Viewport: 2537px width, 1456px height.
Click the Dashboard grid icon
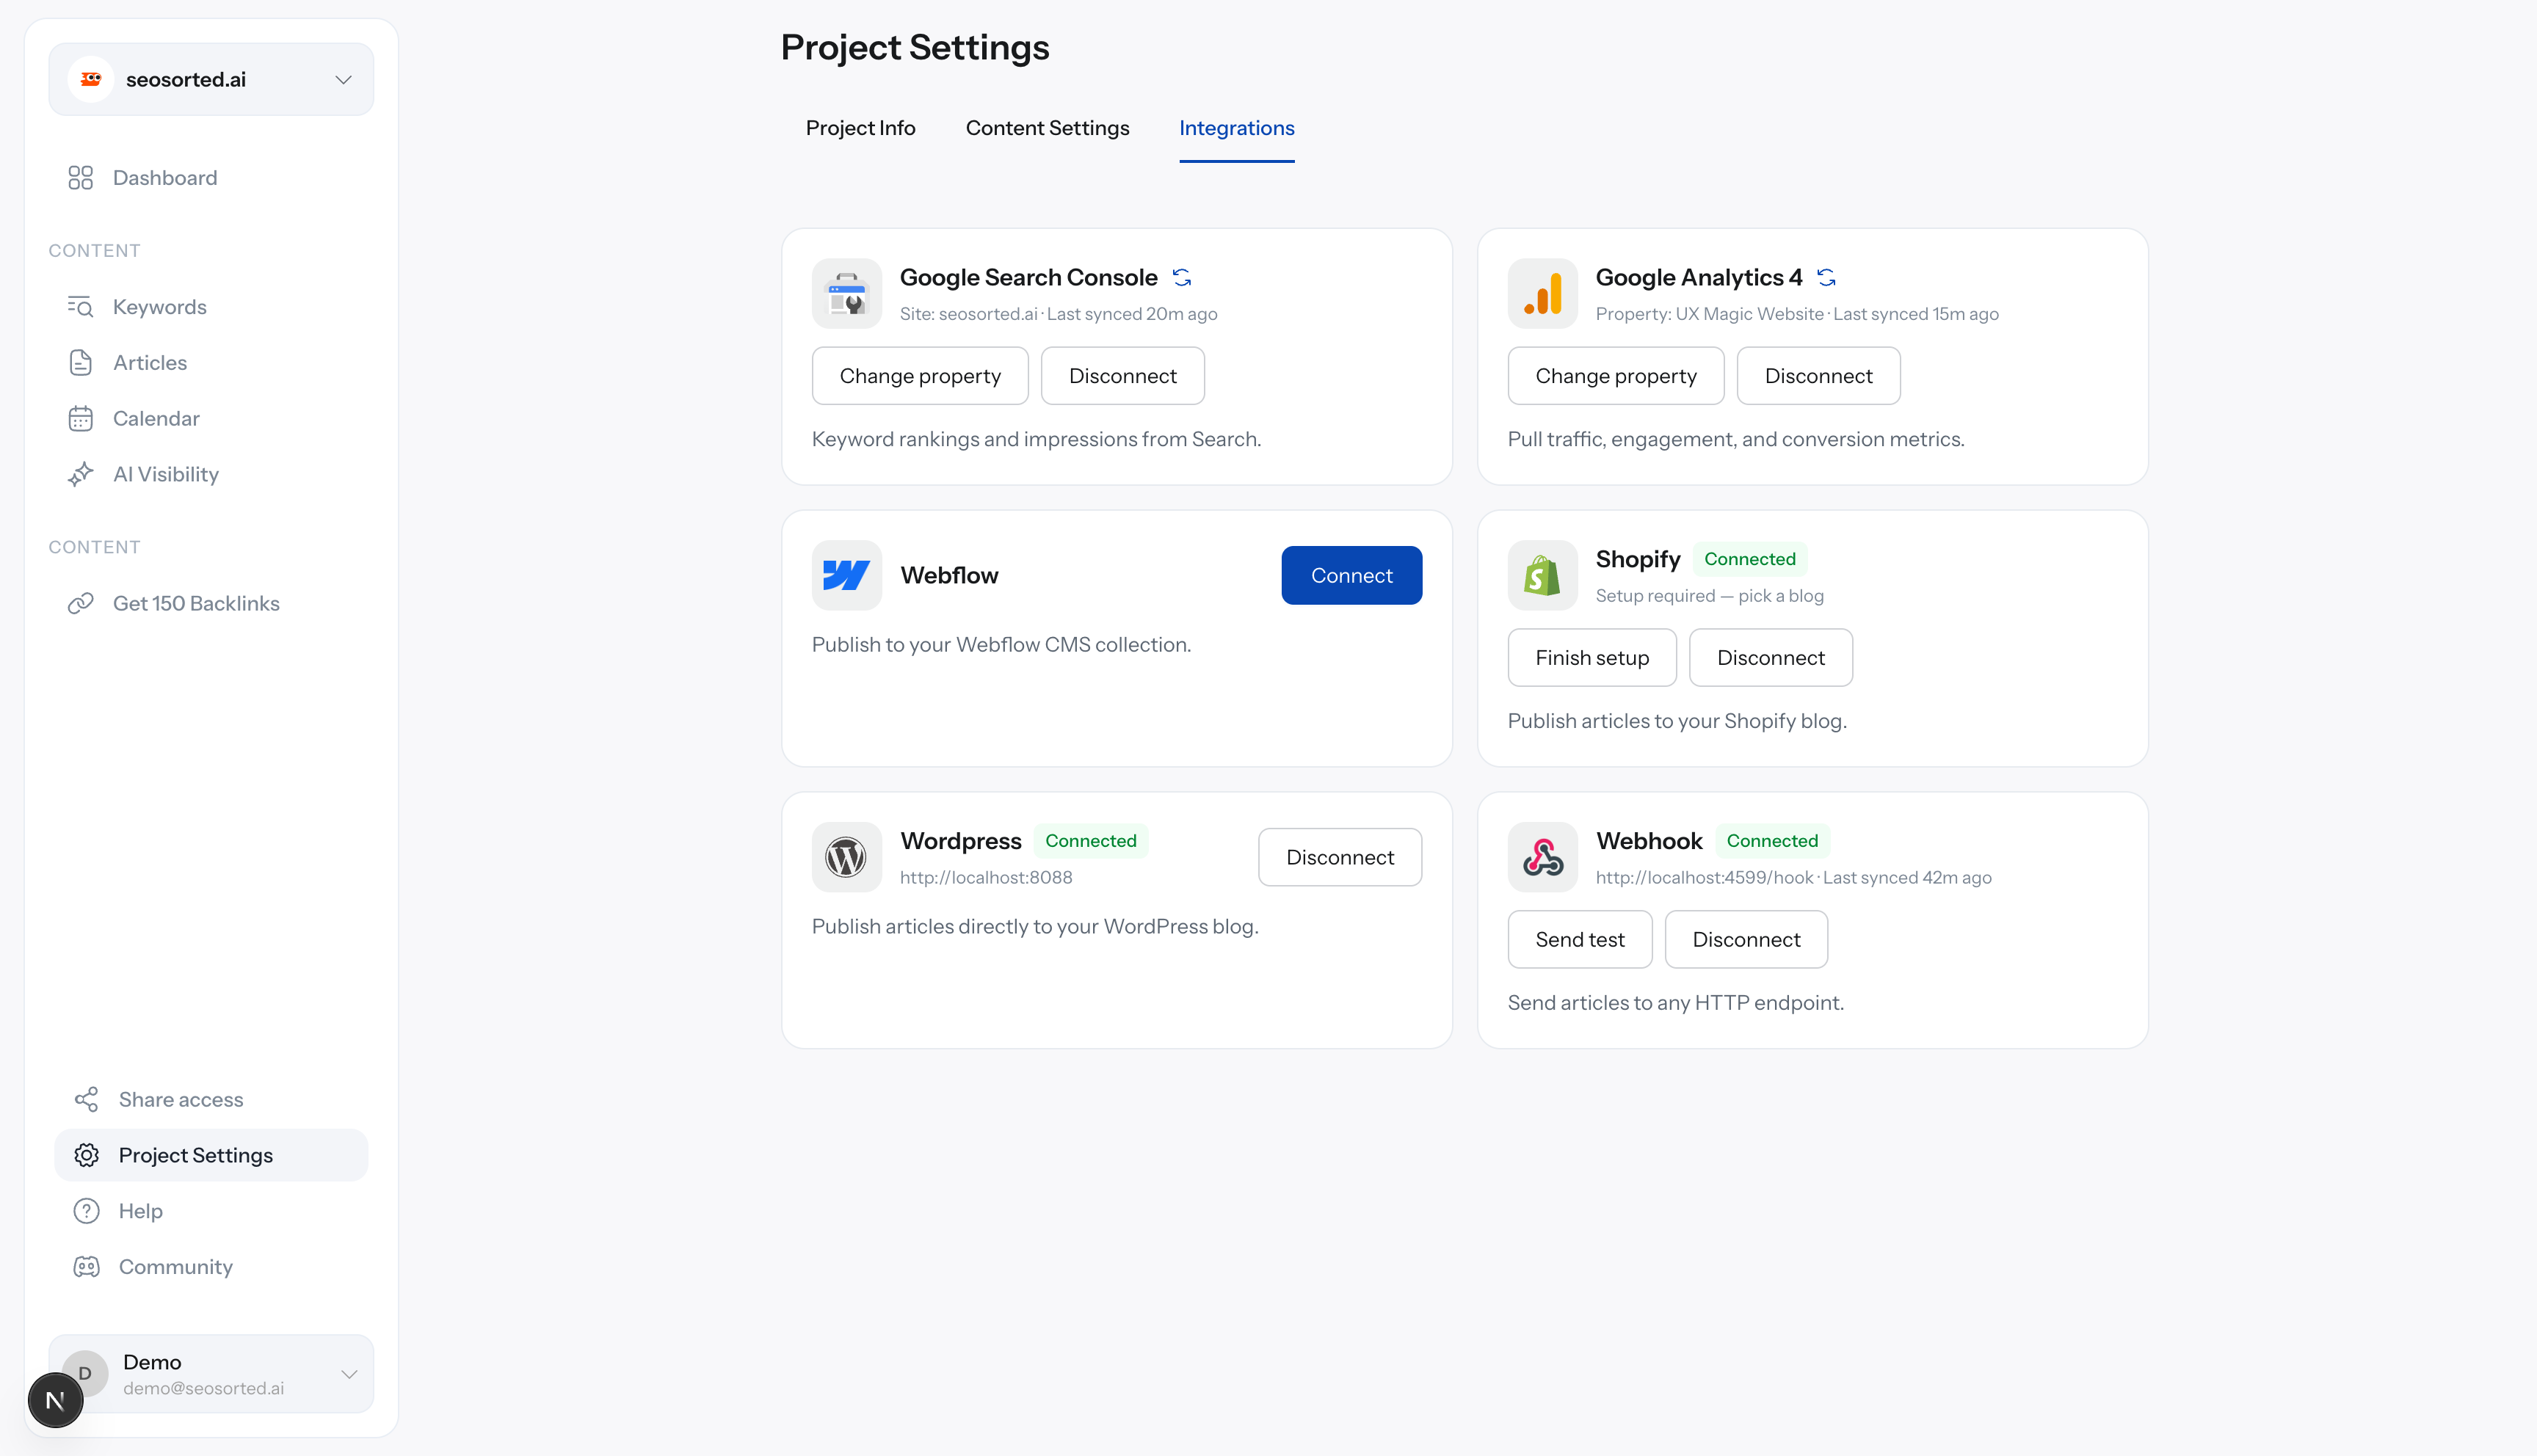point(81,178)
